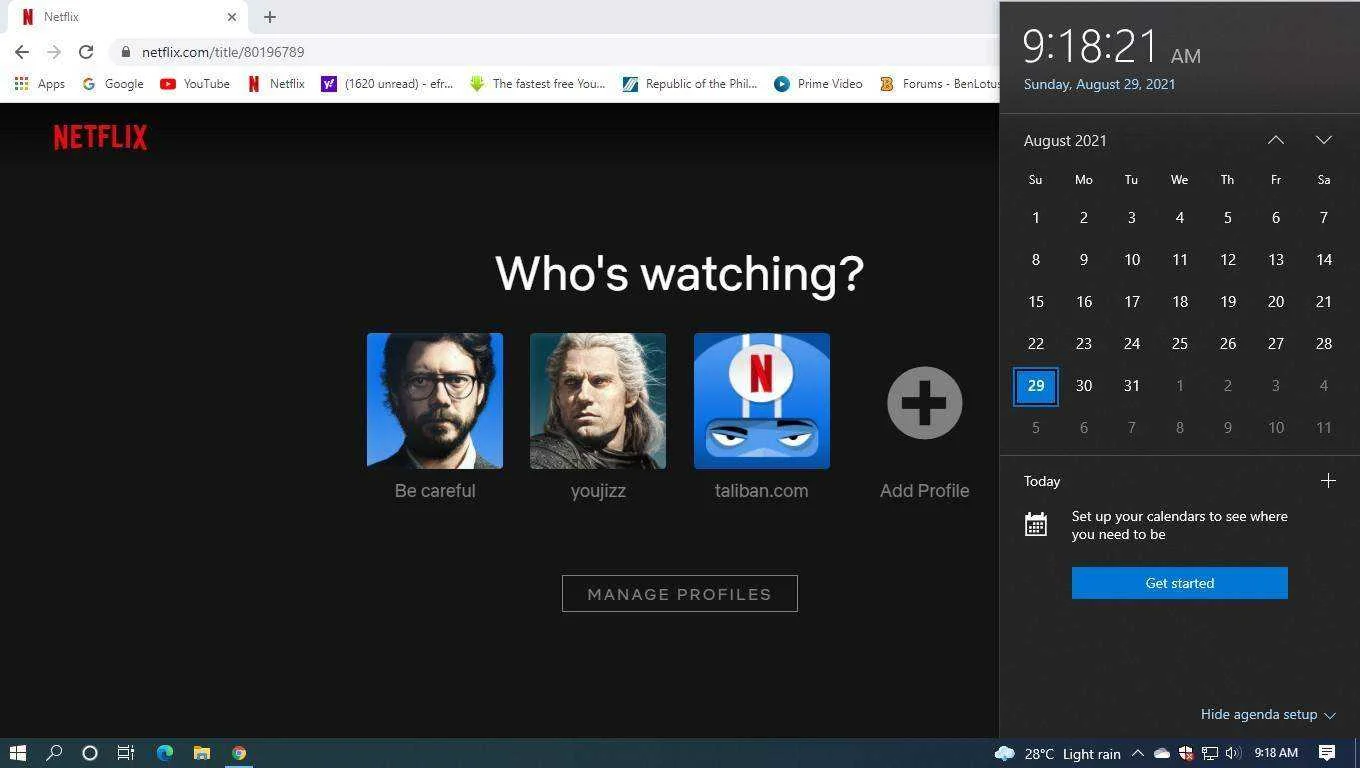Click the Get started button
This screenshot has height=768, width=1360.
[x=1180, y=583]
